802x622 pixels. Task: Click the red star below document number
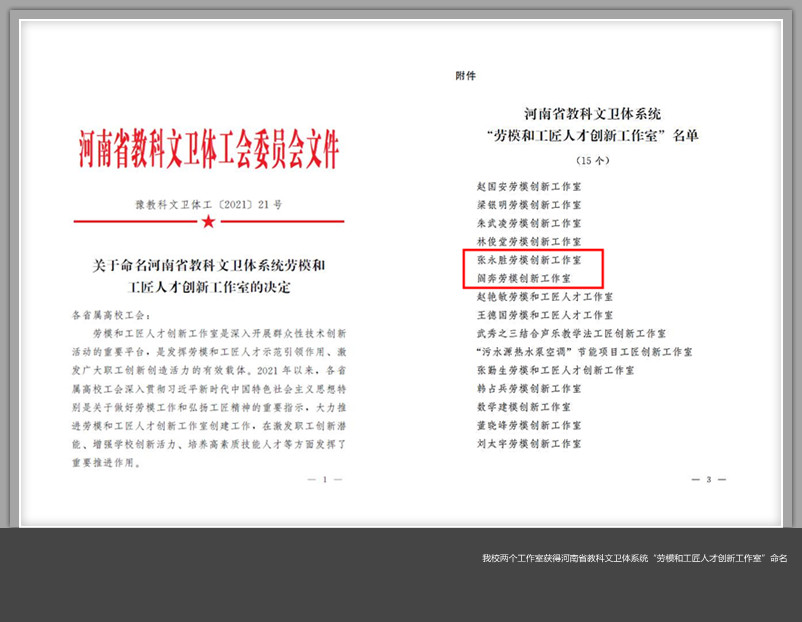[208, 221]
